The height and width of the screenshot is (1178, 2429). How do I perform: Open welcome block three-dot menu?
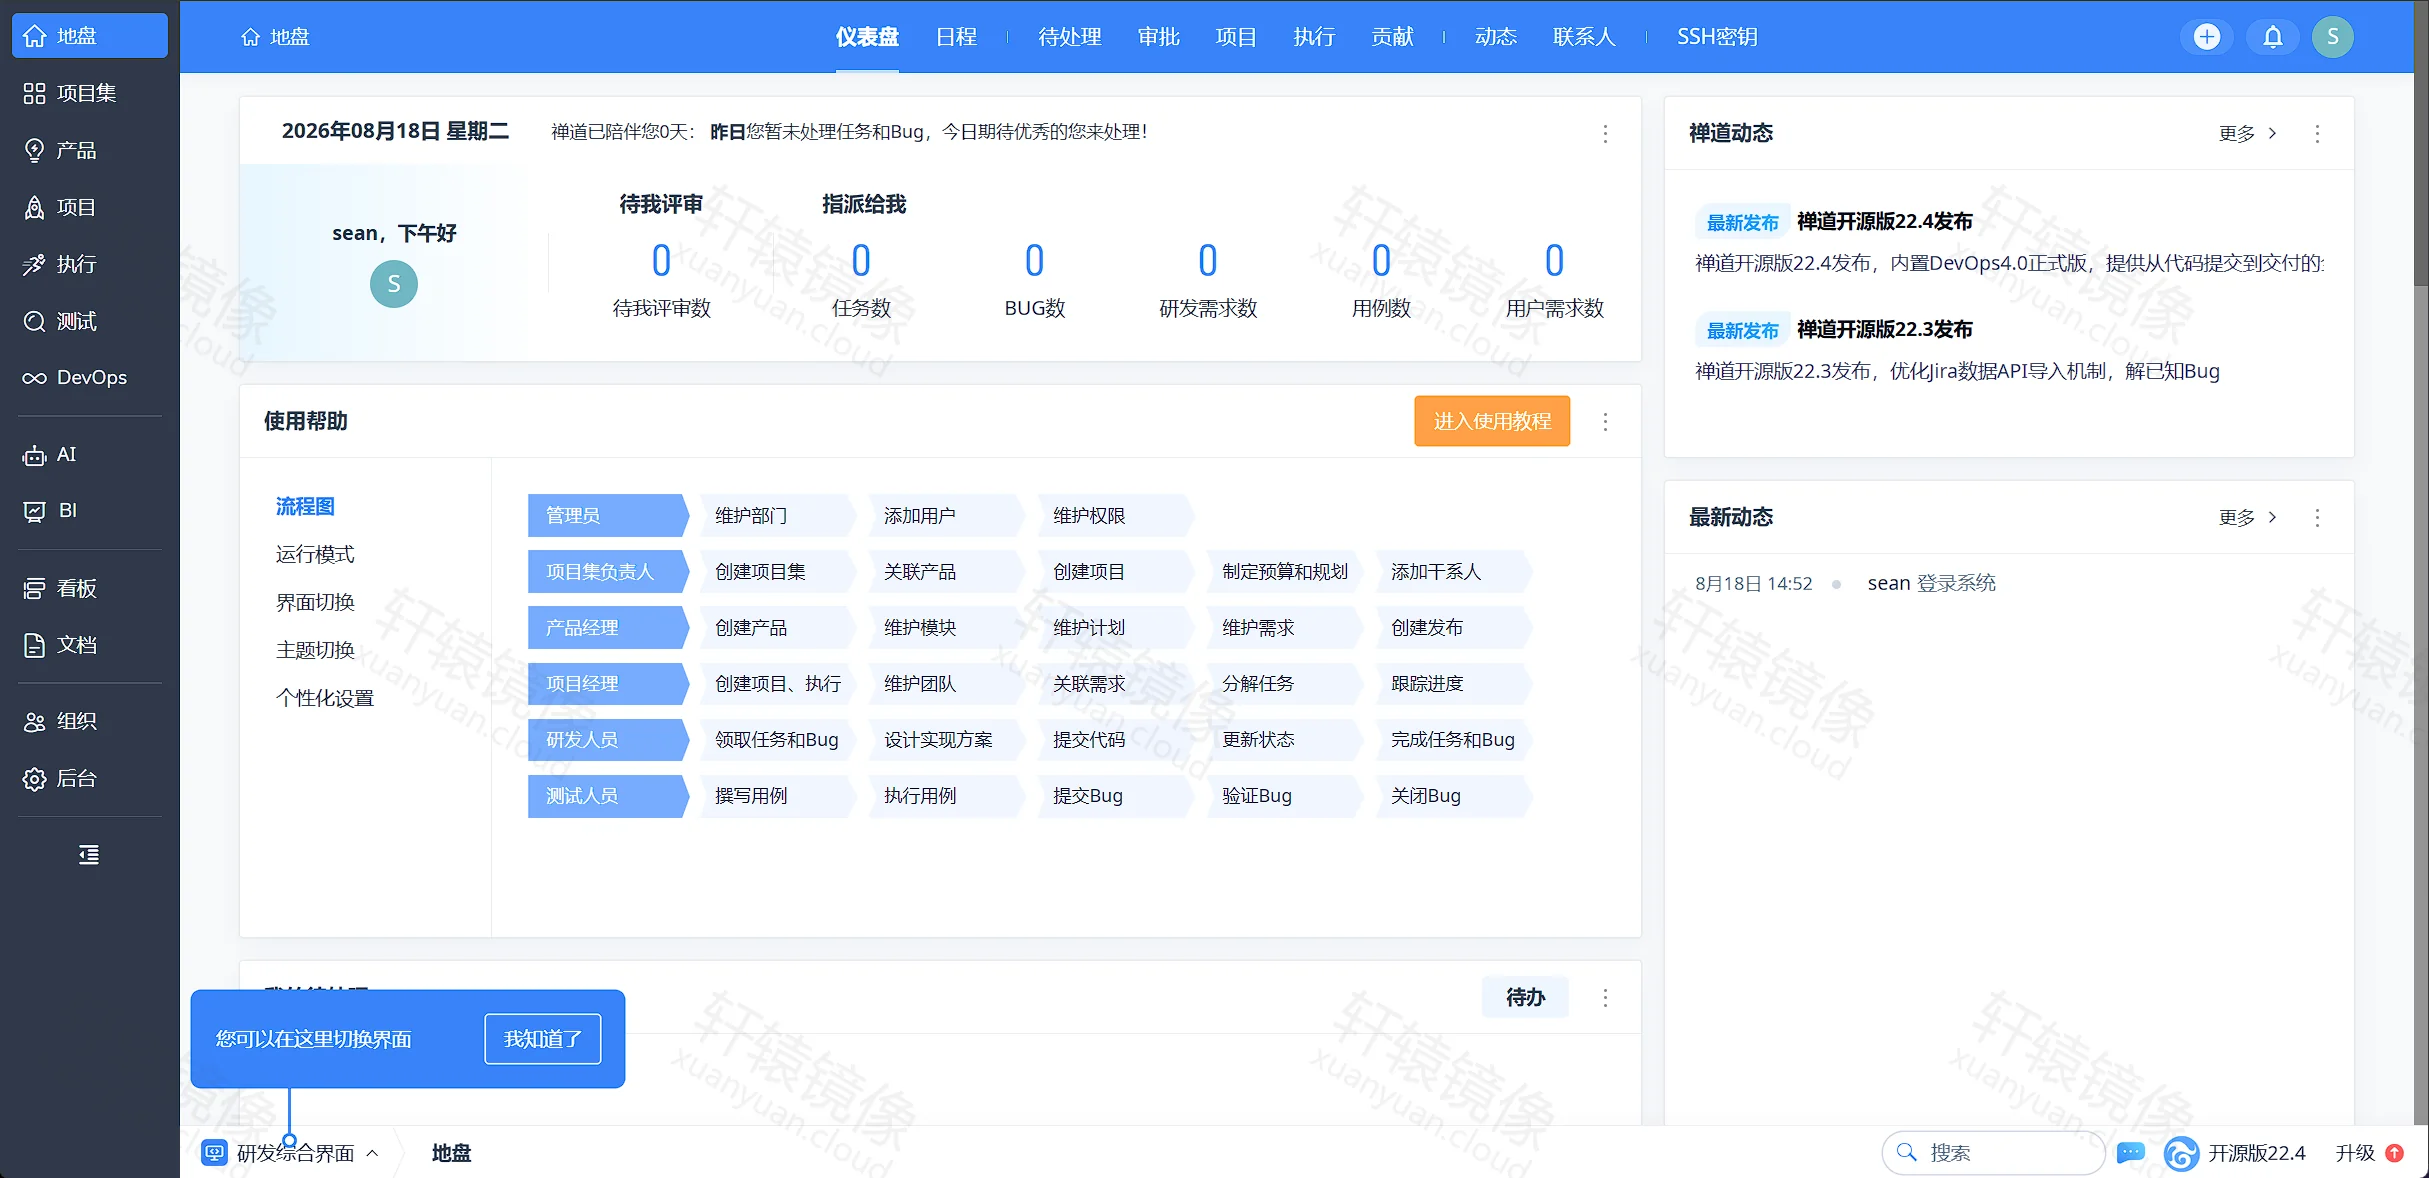(x=1605, y=133)
